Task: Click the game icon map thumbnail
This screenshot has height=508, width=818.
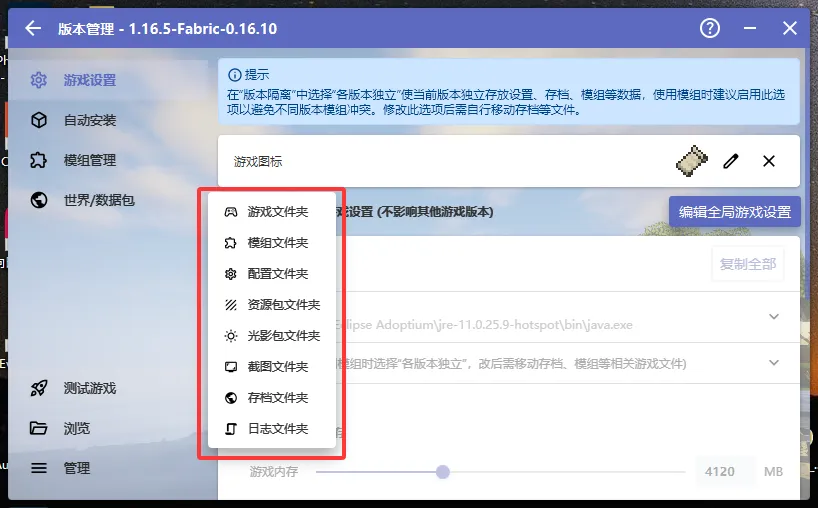Action: click(692, 161)
